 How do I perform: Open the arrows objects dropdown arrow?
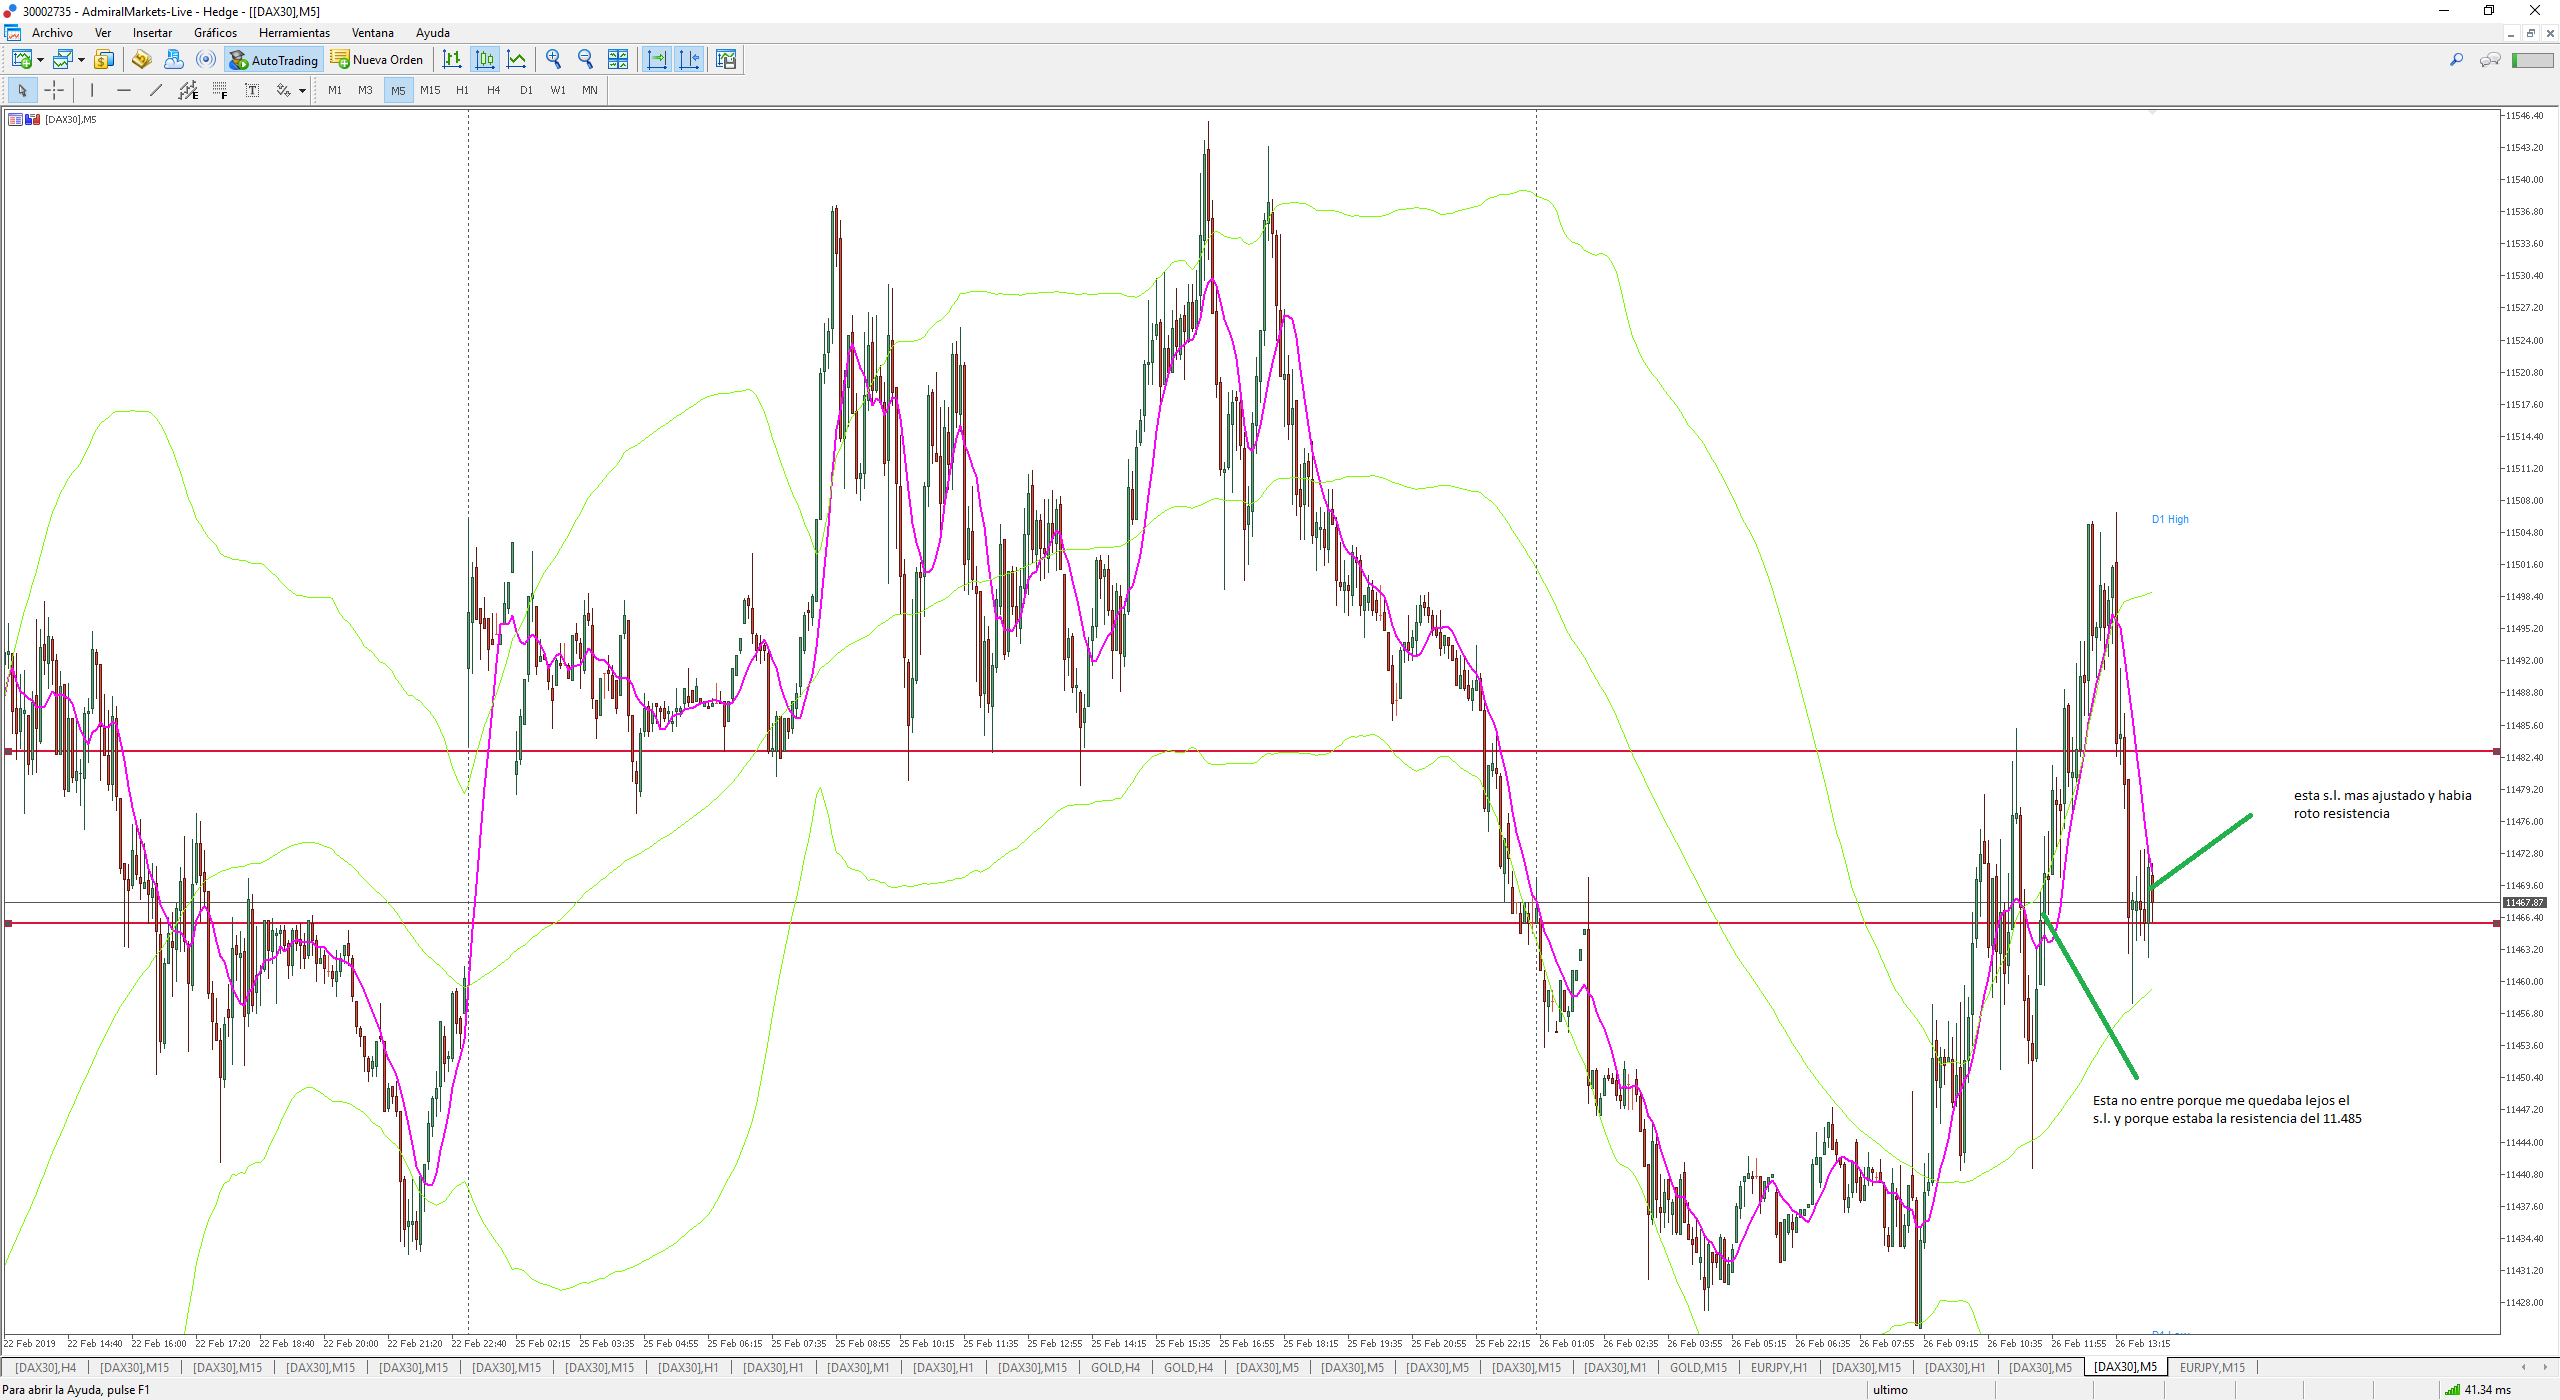coord(302,91)
